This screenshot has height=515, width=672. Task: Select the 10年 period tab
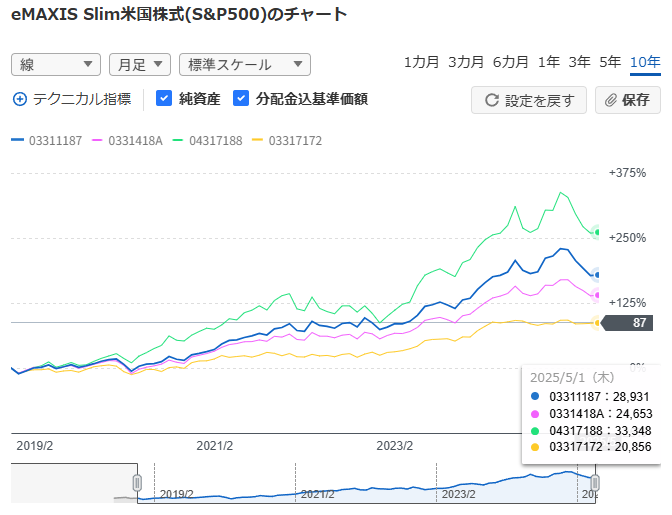[645, 63]
